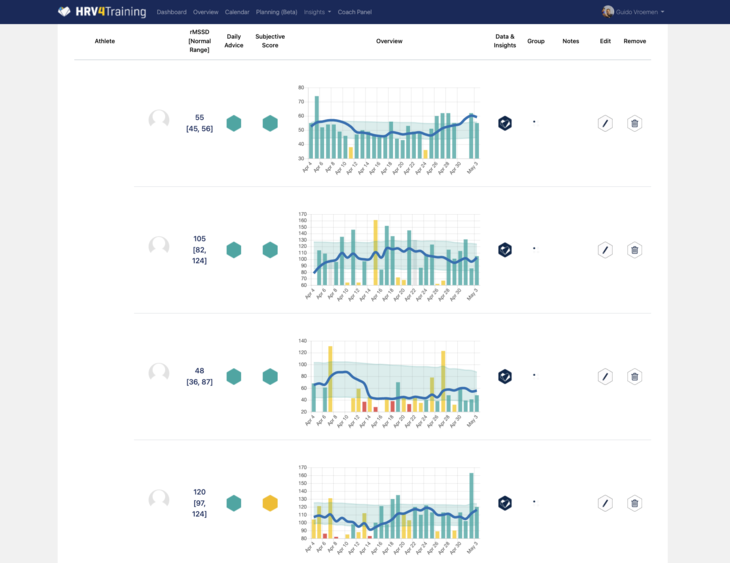Click the rMSSD [Normal Range] column header
Image resolution: width=730 pixels, height=563 pixels.
(x=199, y=41)
